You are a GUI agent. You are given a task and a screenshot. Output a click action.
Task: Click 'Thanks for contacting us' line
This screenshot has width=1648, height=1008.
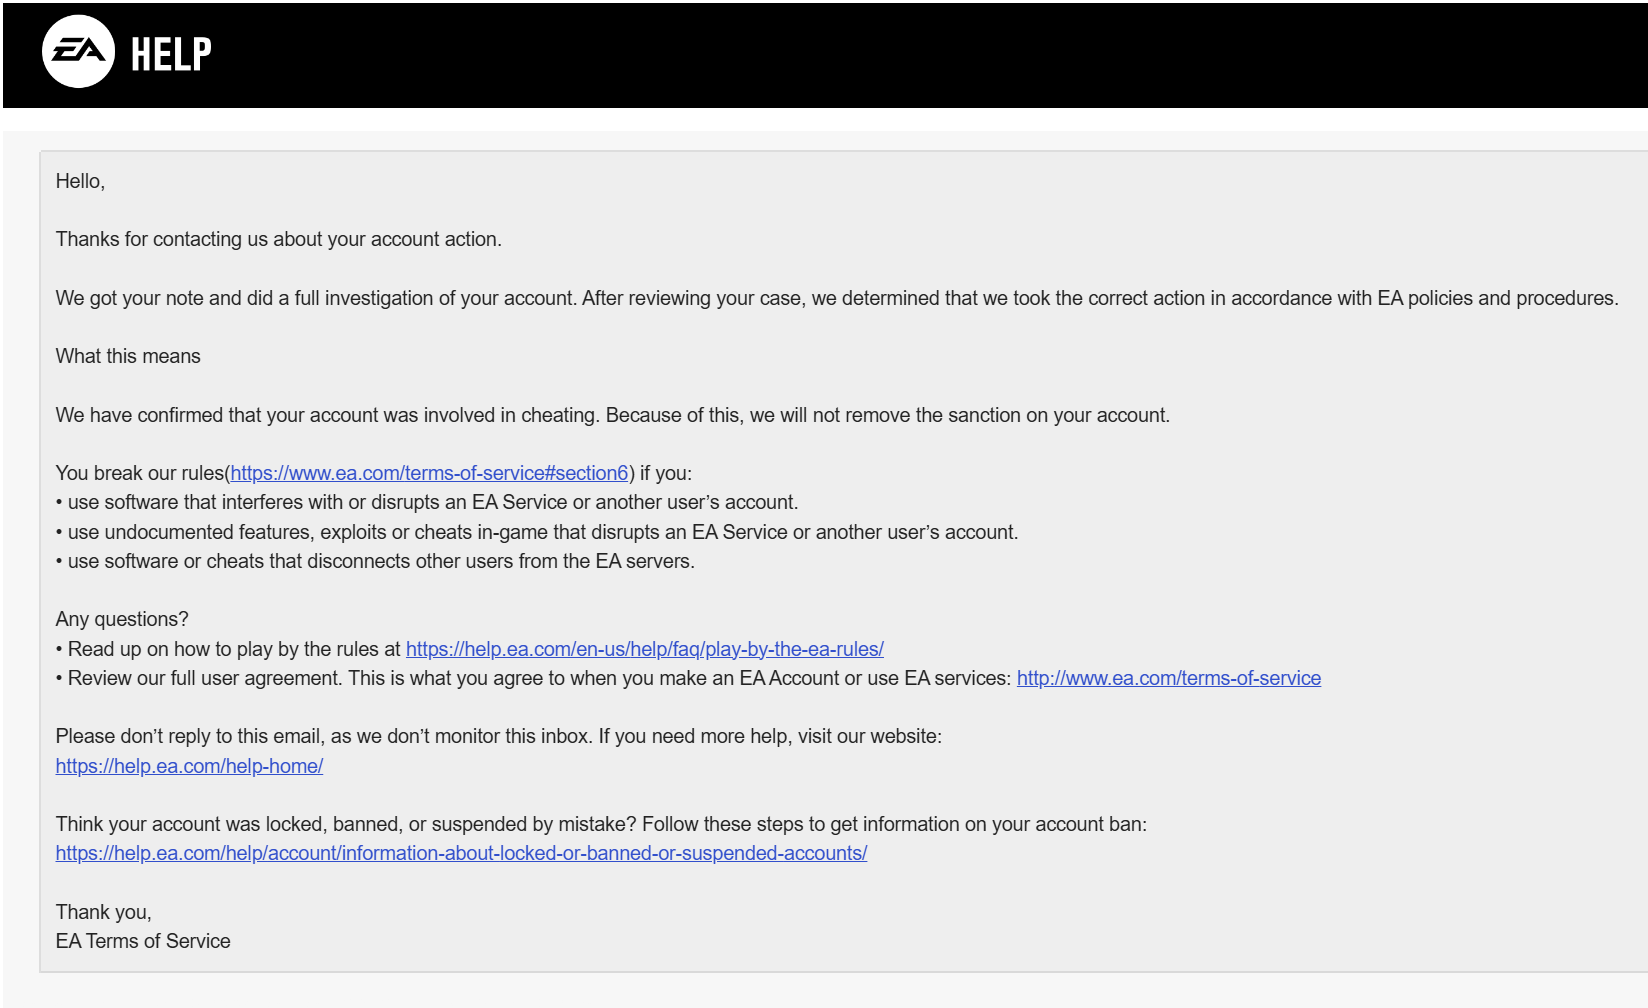279,239
